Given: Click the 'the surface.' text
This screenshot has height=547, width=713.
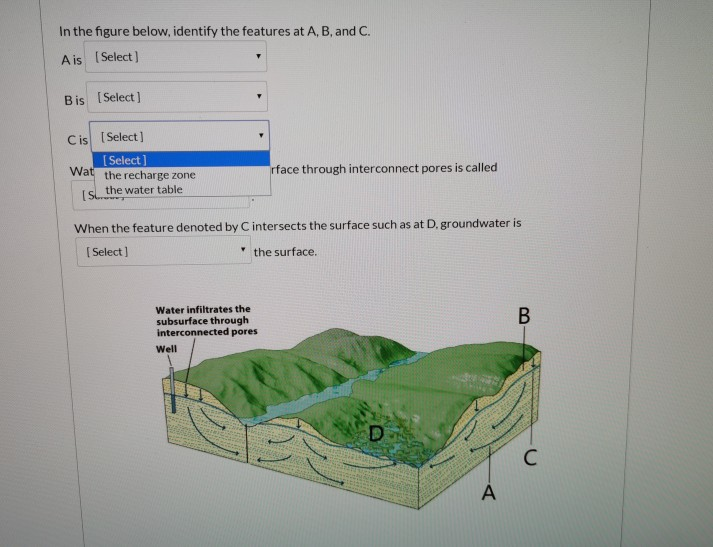Looking at the screenshot, I should (x=285, y=252).
